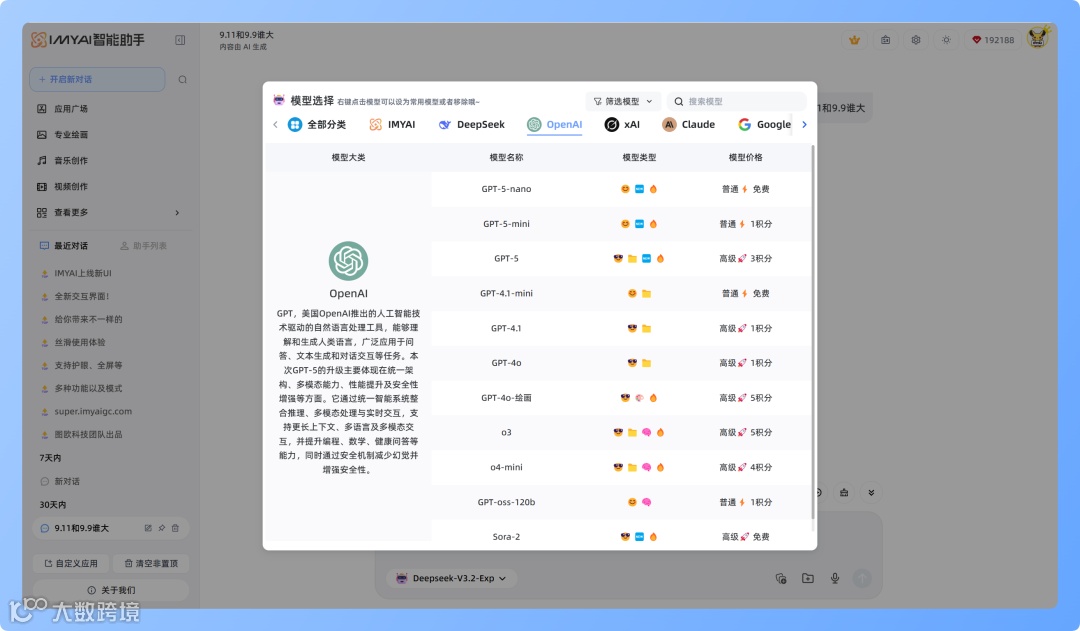Image resolution: width=1080 pixels, height=631 pixels.
Task: Click the folder icon in GPT-4.1 row
Action: [x=646, y=329]
